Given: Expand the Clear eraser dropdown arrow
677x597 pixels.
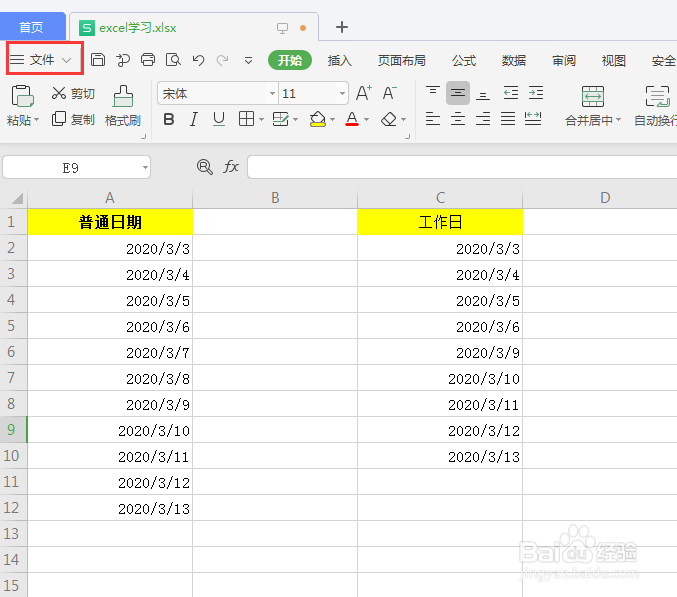Looking at the screenshot, I should (x=404, y=120).
